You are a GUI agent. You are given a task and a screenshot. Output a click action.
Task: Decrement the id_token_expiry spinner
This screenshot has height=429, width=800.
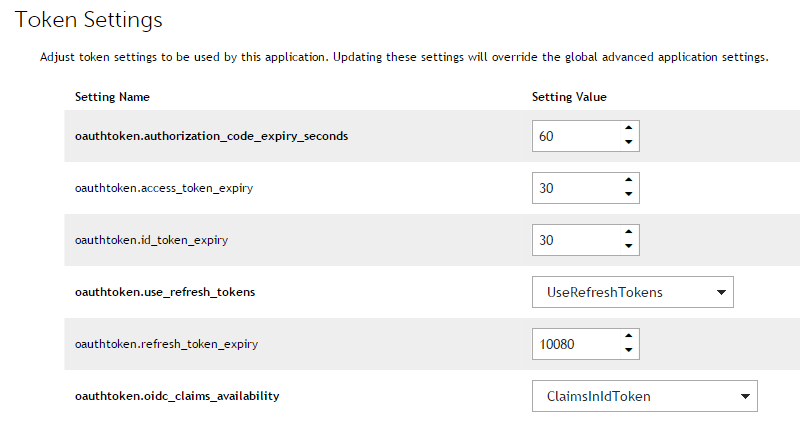tap(628, 247)
